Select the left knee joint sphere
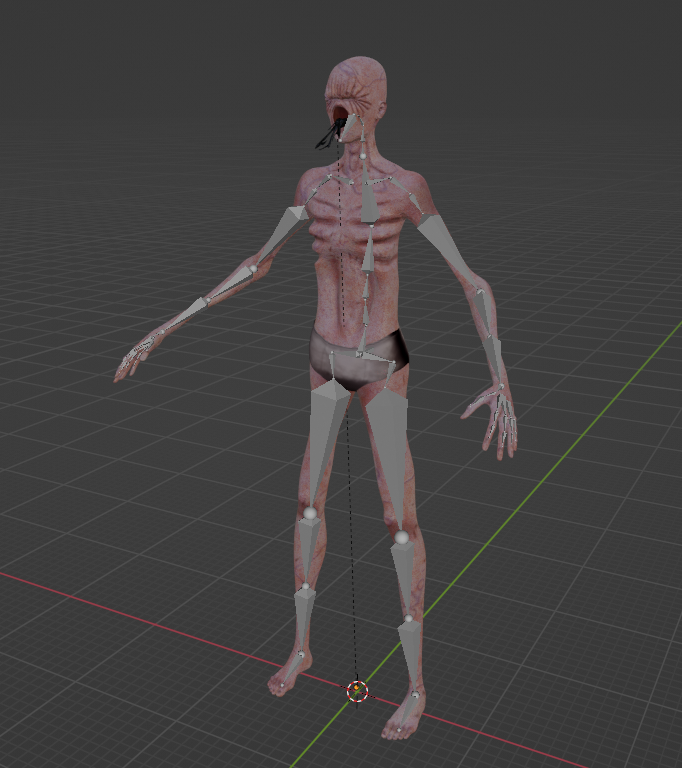 coord(401,537)
